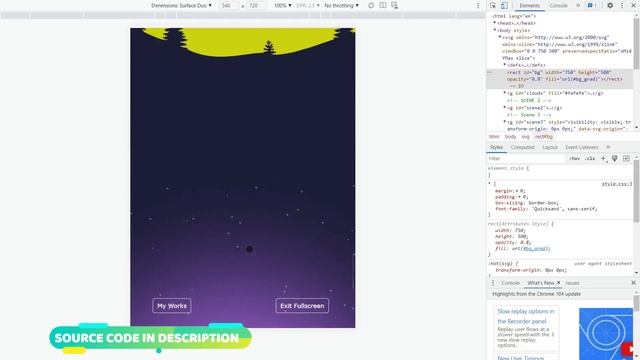The width and height of the screenshot is (640, 360).
Task: Toggle the :hov element state button
Action: (x=575, y=159)
